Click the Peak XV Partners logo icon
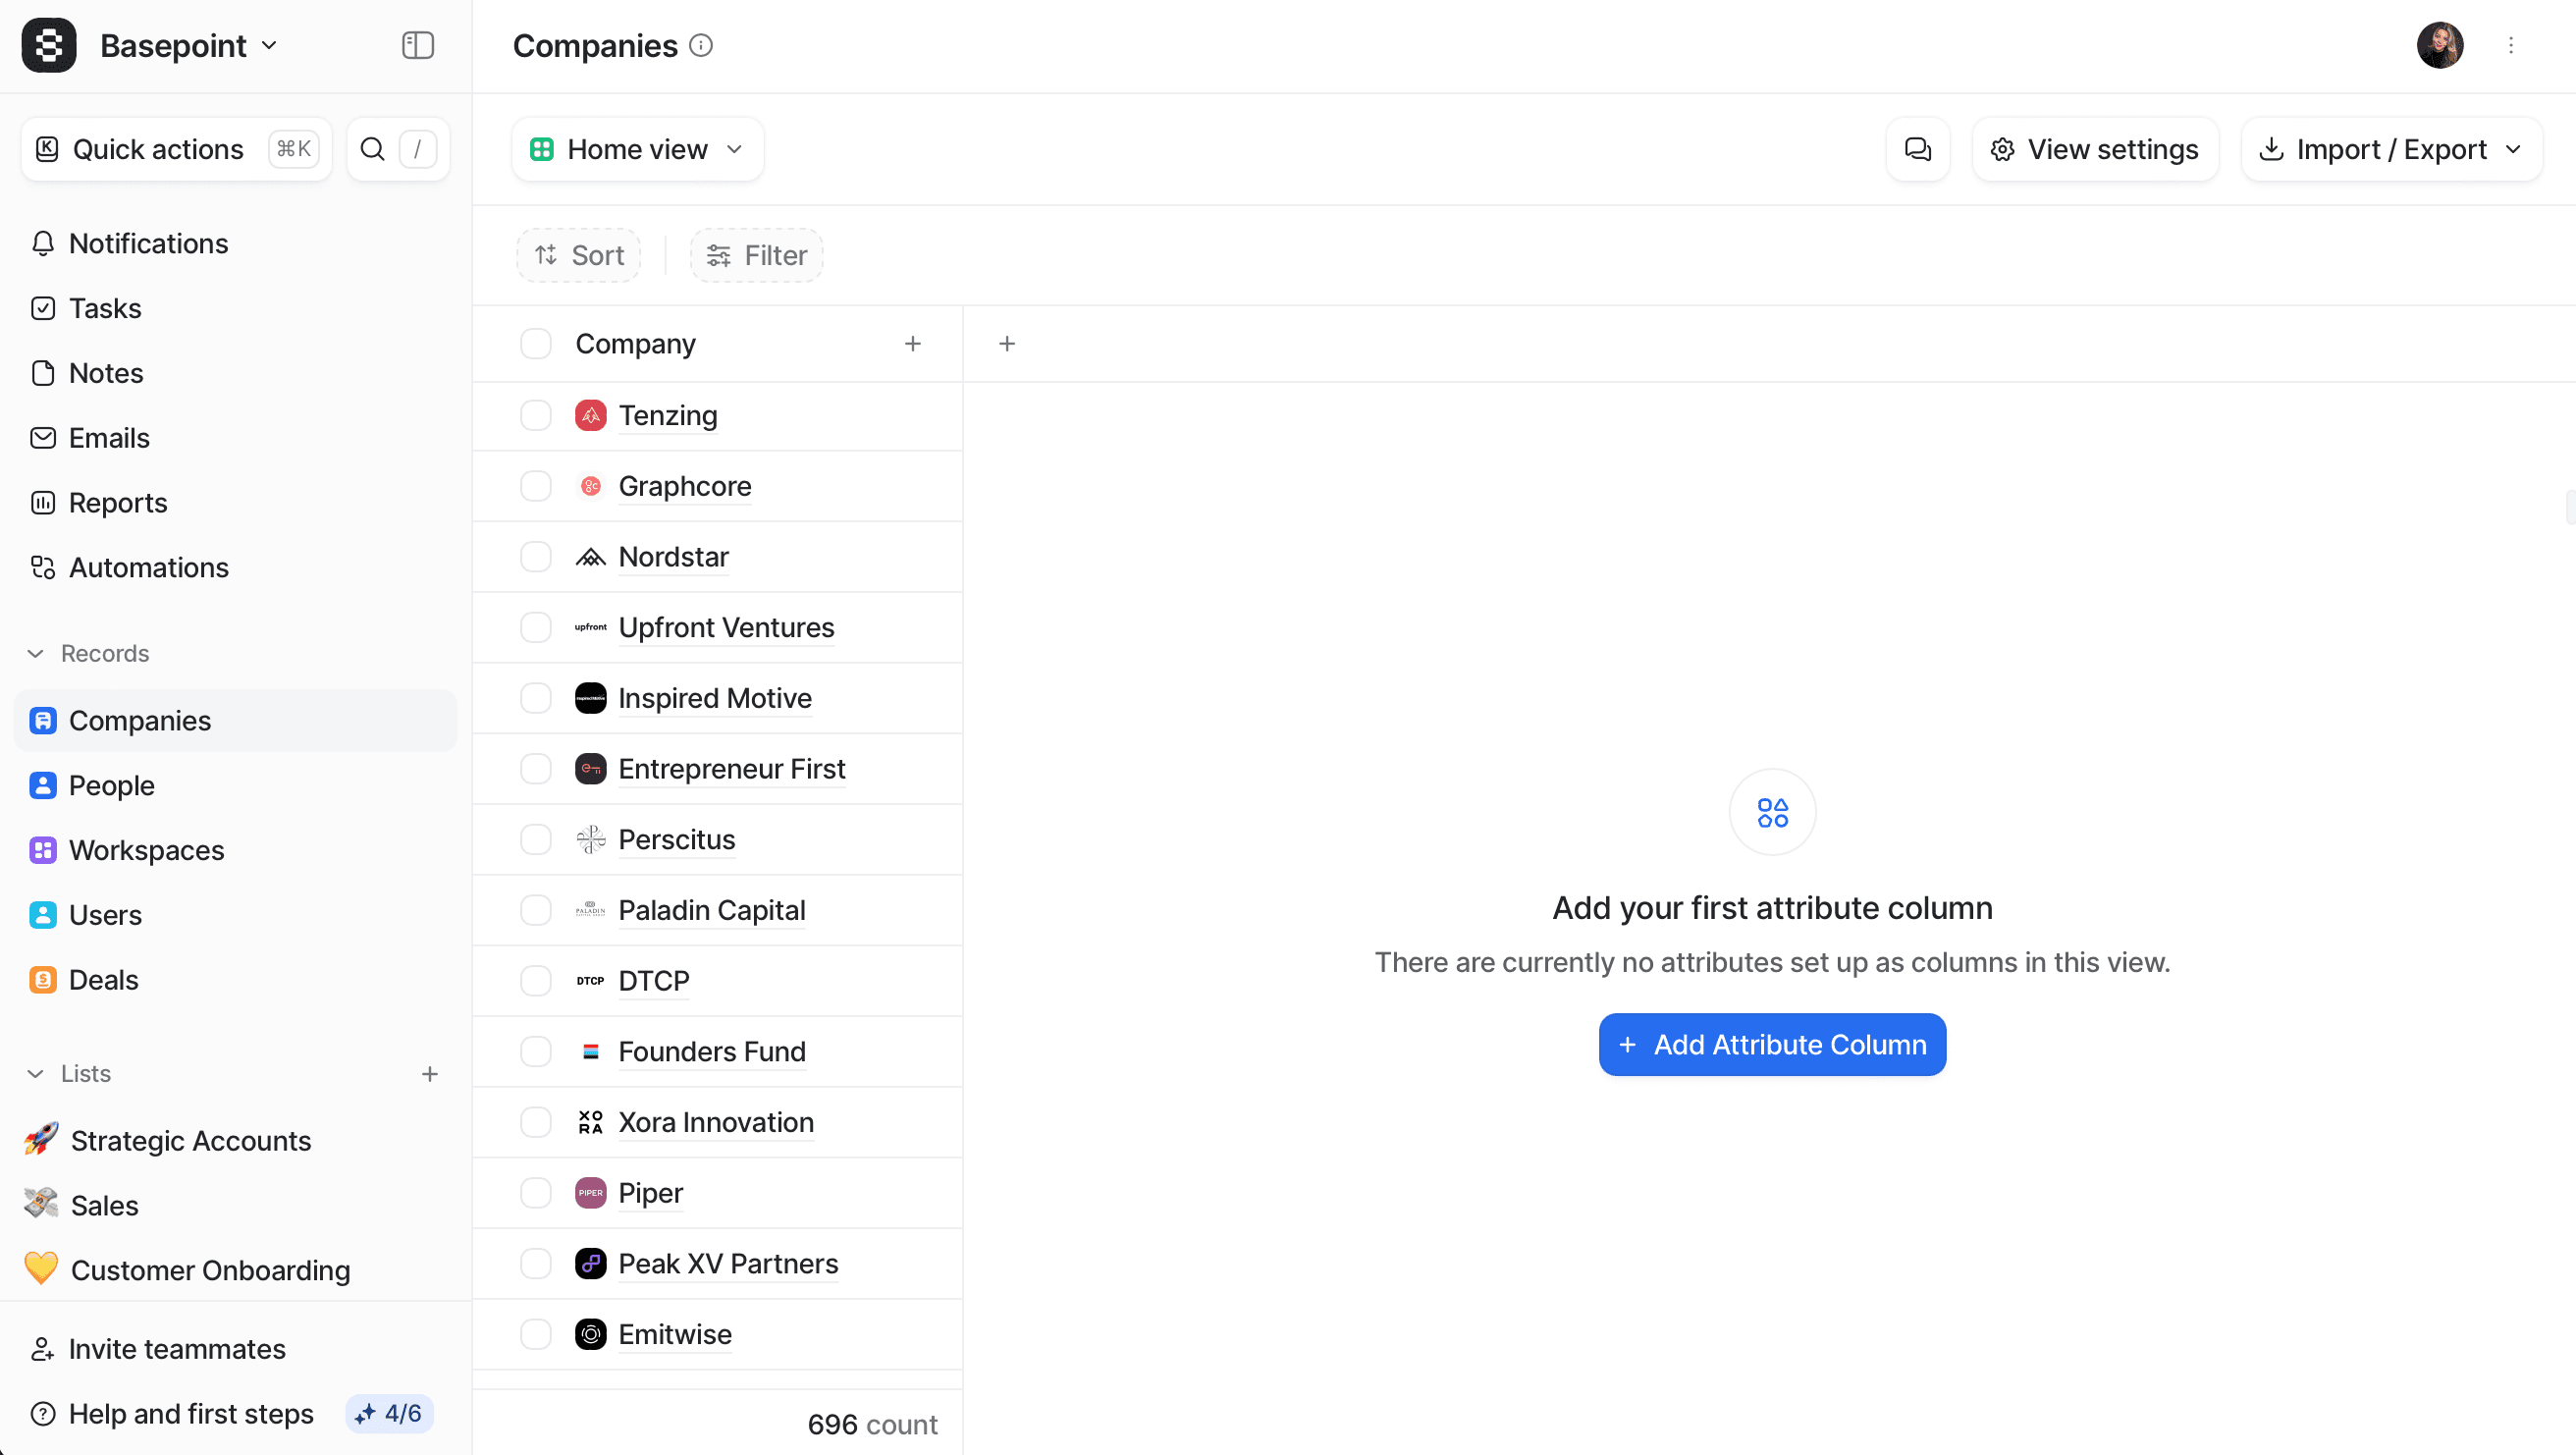Viewport: 2576px width, 1455px height. pos(591,1264)
